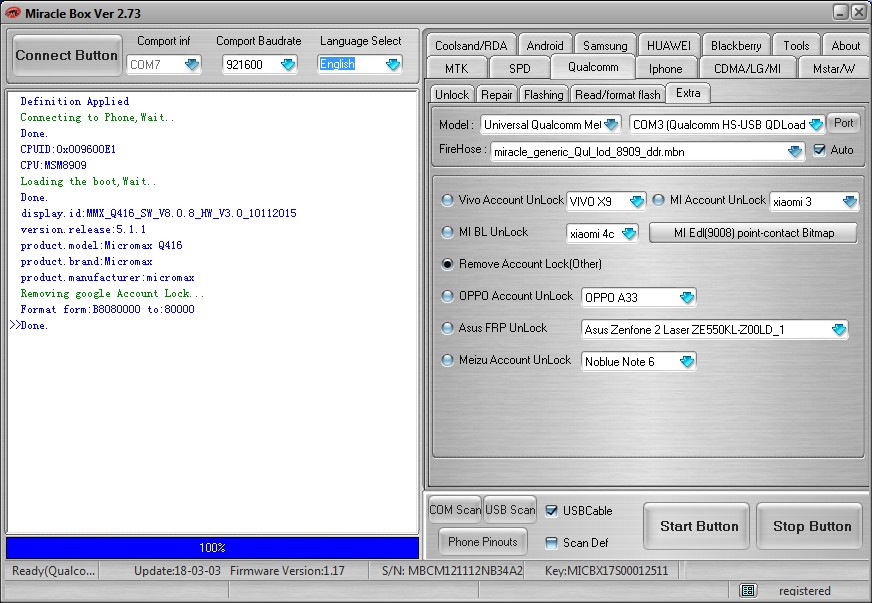Open the xiaomi 4c model dropdown

629,234
